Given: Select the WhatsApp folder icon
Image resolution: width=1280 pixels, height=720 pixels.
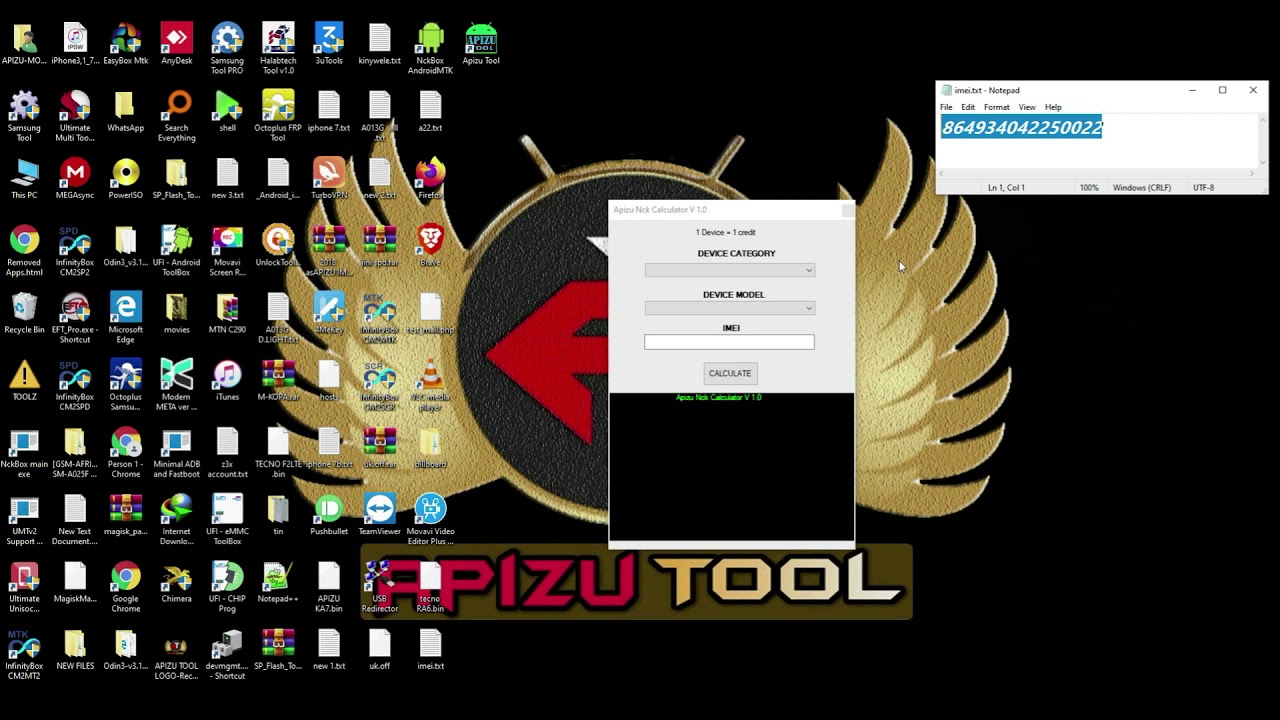Looking at the screenshot, I should (125, 113).
